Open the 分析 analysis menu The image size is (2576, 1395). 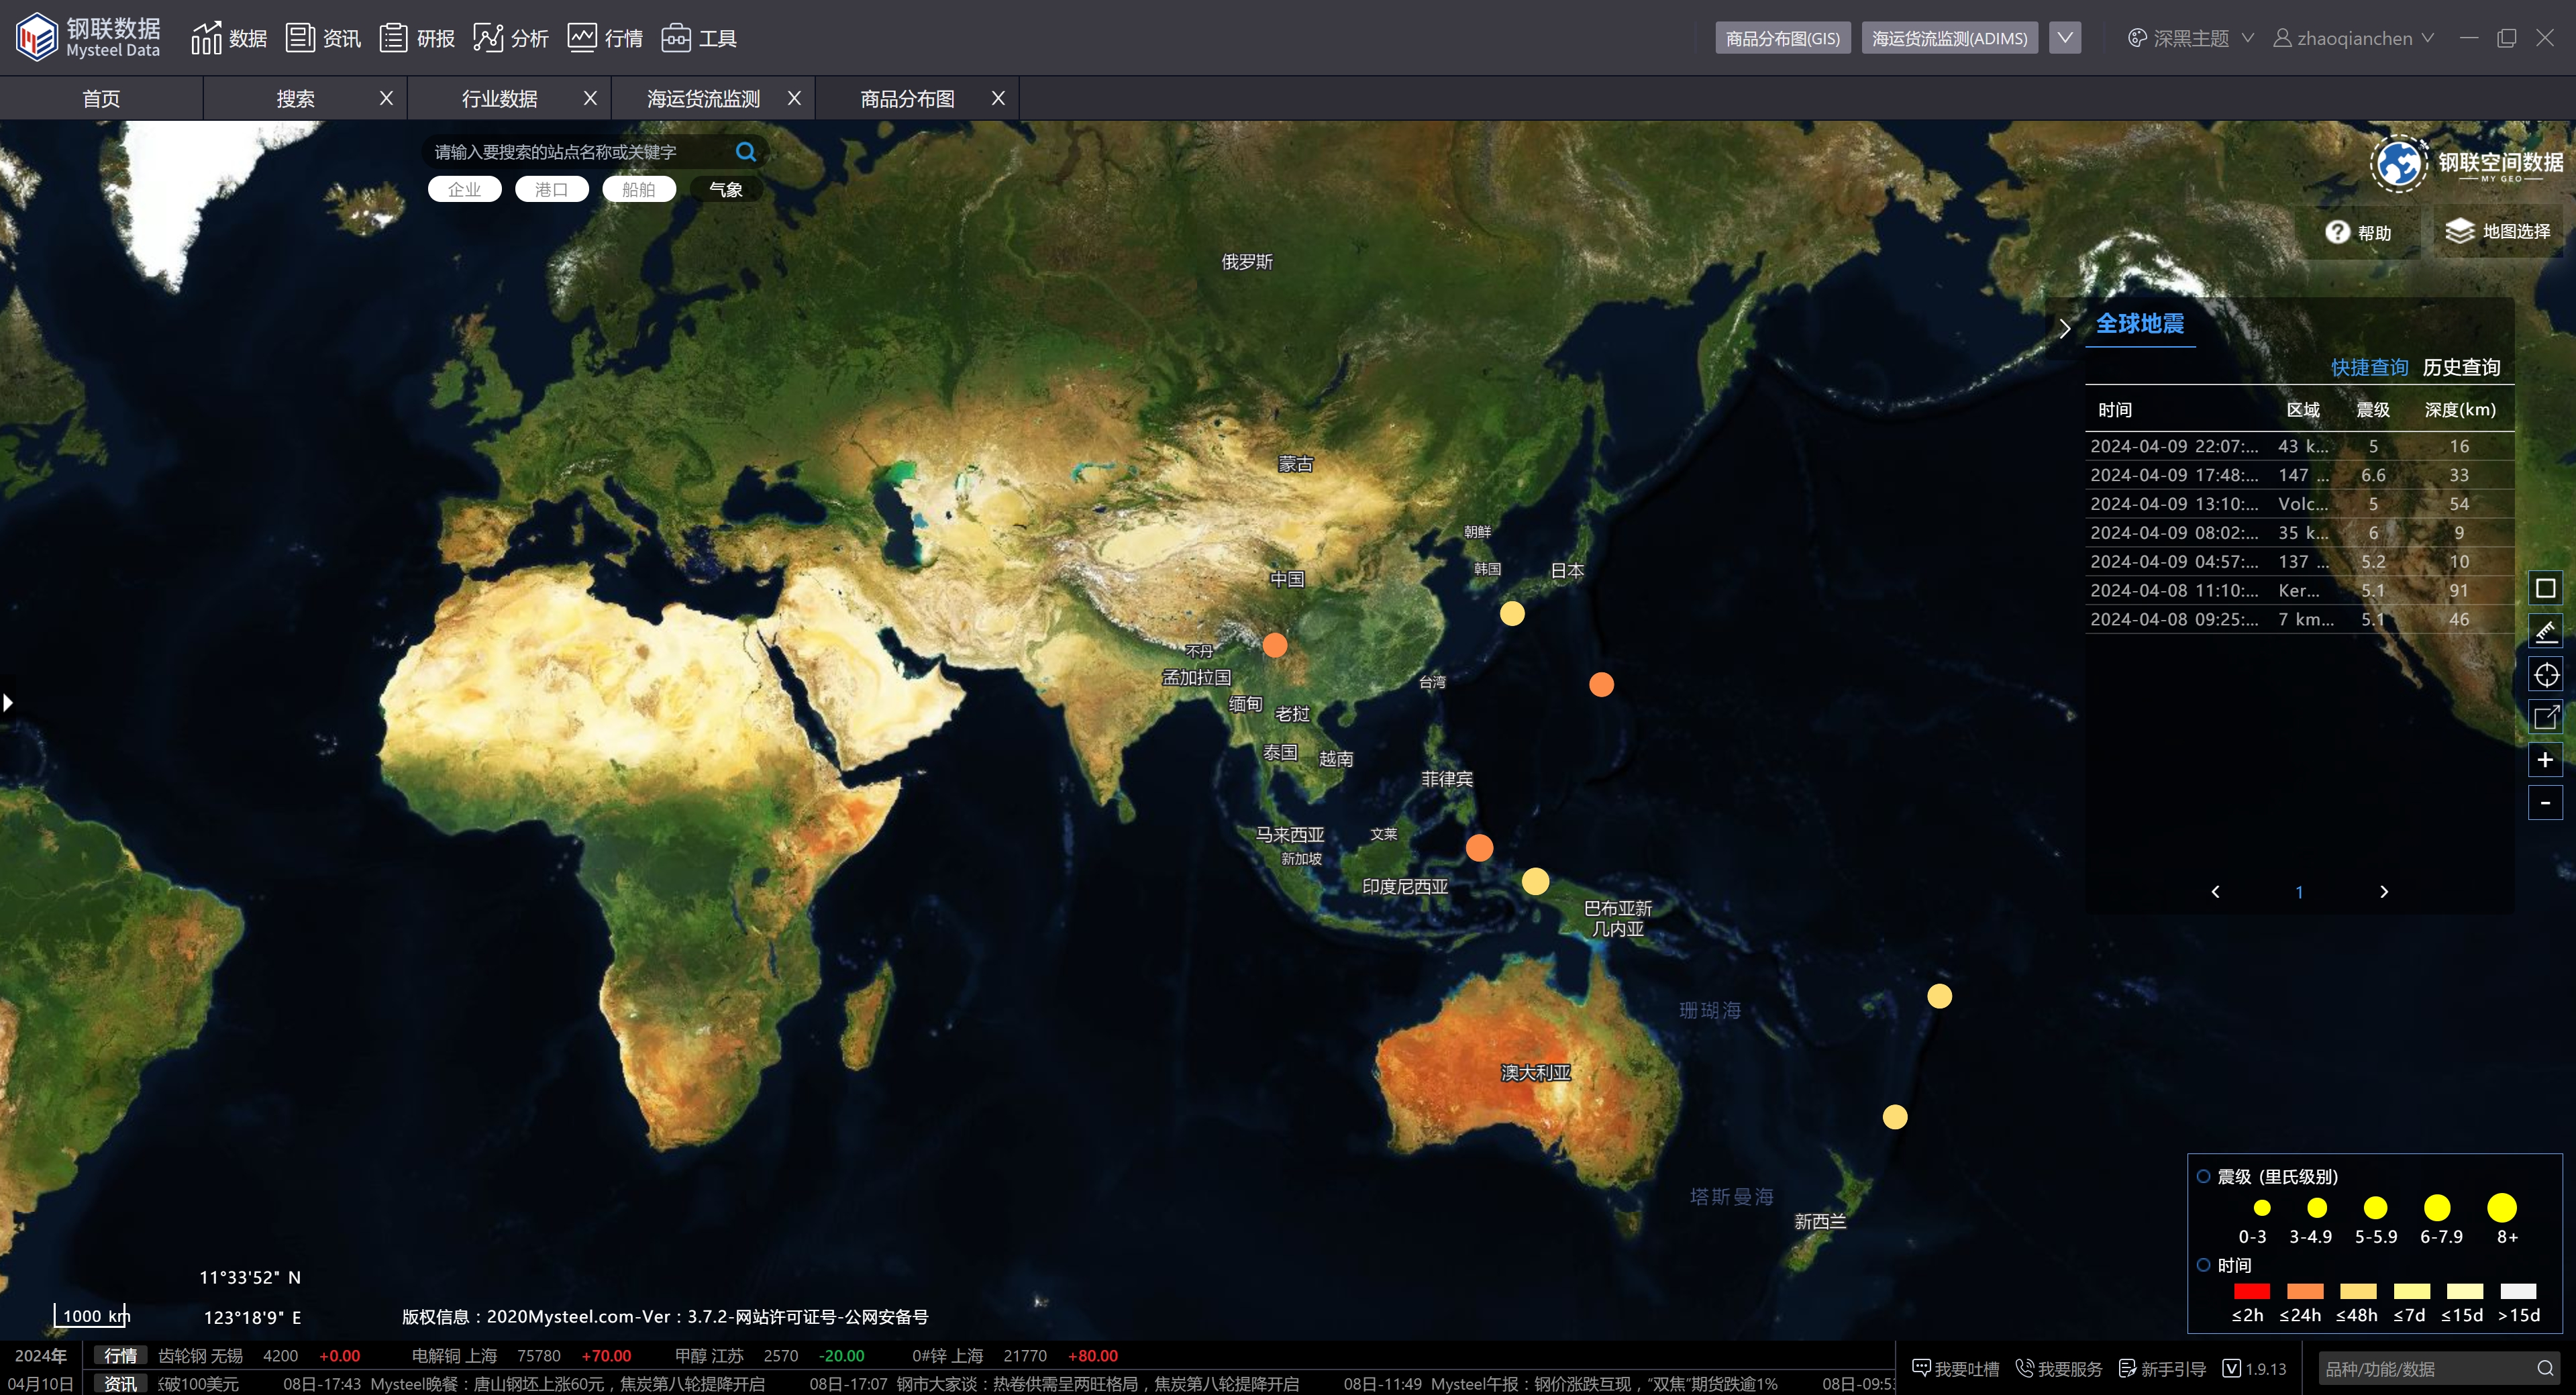tap(511, 38)
